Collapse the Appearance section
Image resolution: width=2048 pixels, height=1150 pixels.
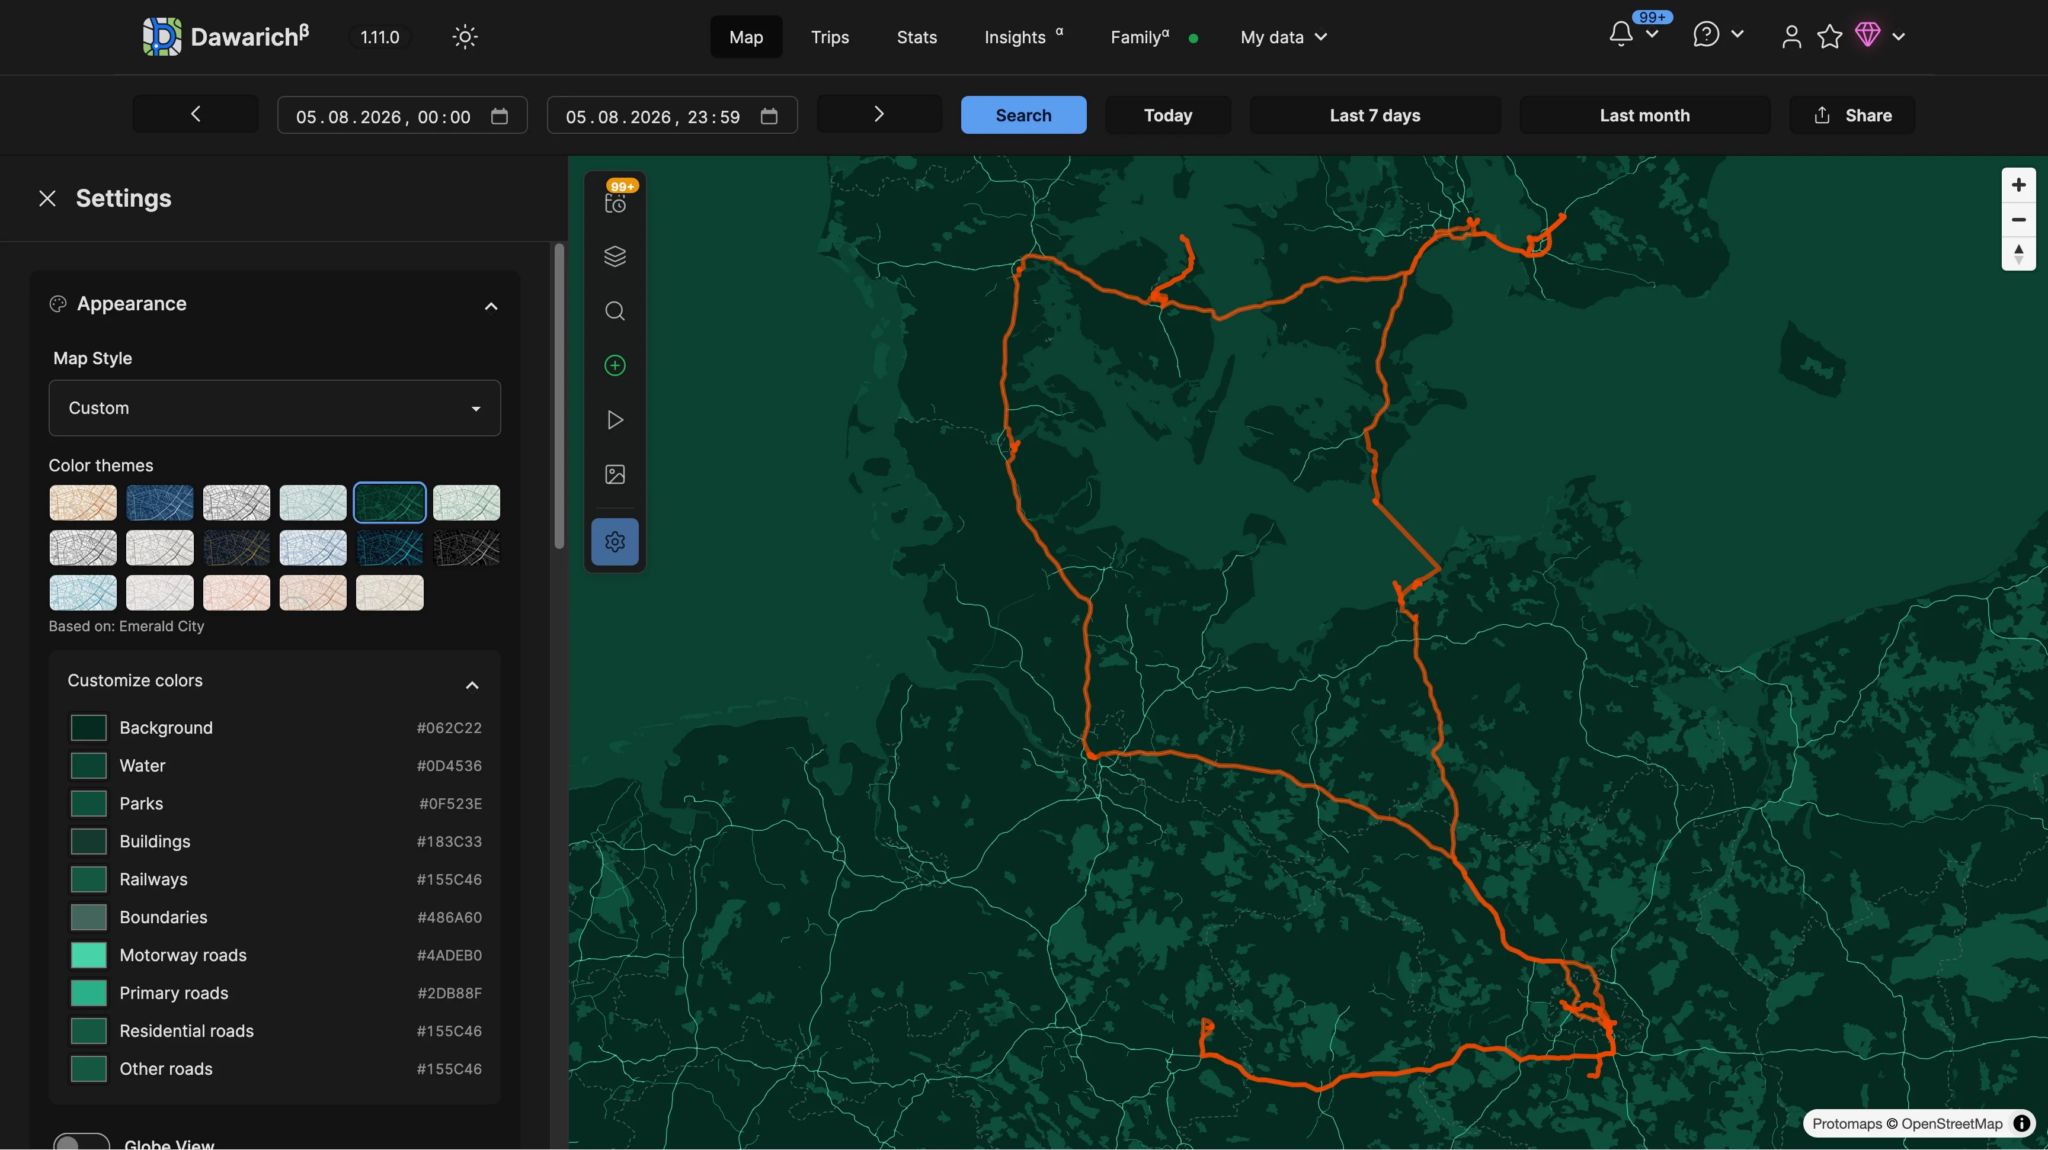[x=491, y=306]
